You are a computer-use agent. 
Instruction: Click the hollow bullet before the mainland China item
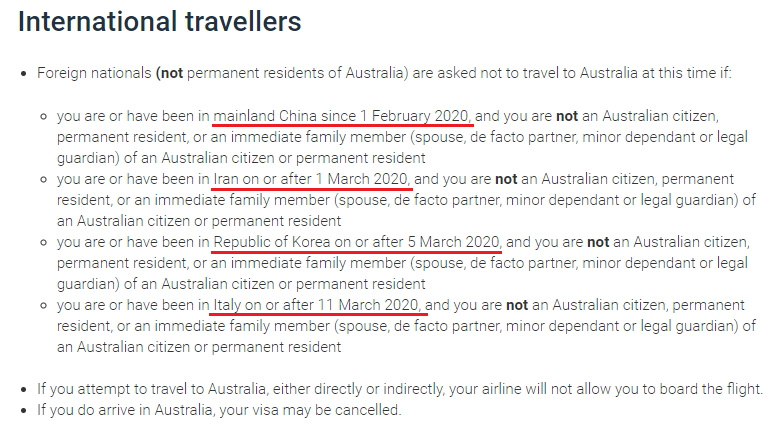tap(43, 117)
